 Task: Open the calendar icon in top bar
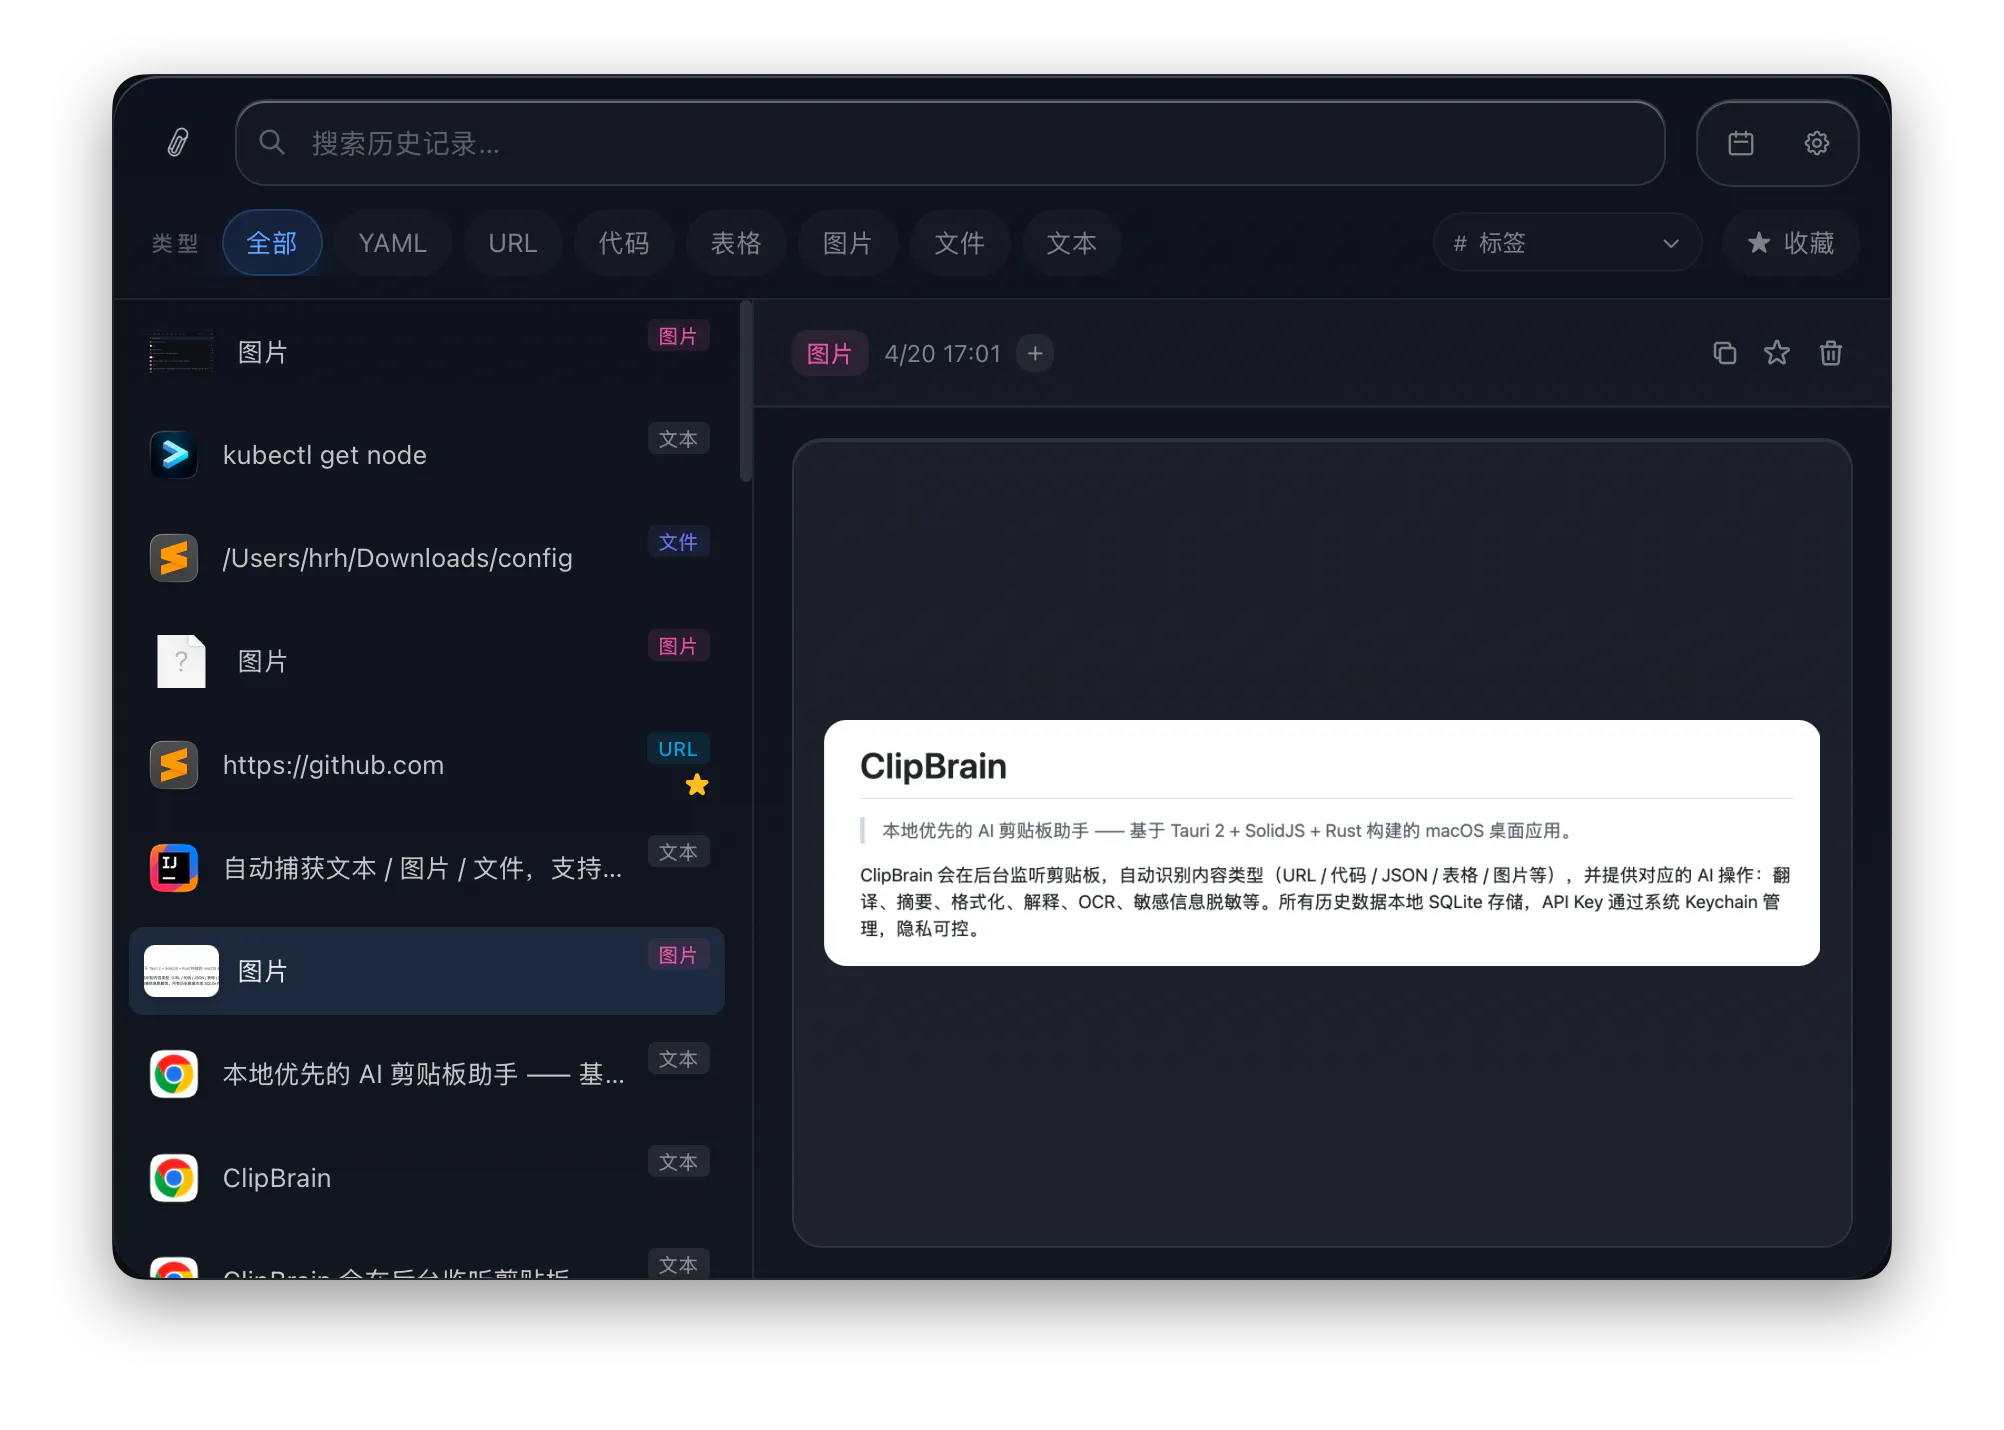pos(1741,143)
